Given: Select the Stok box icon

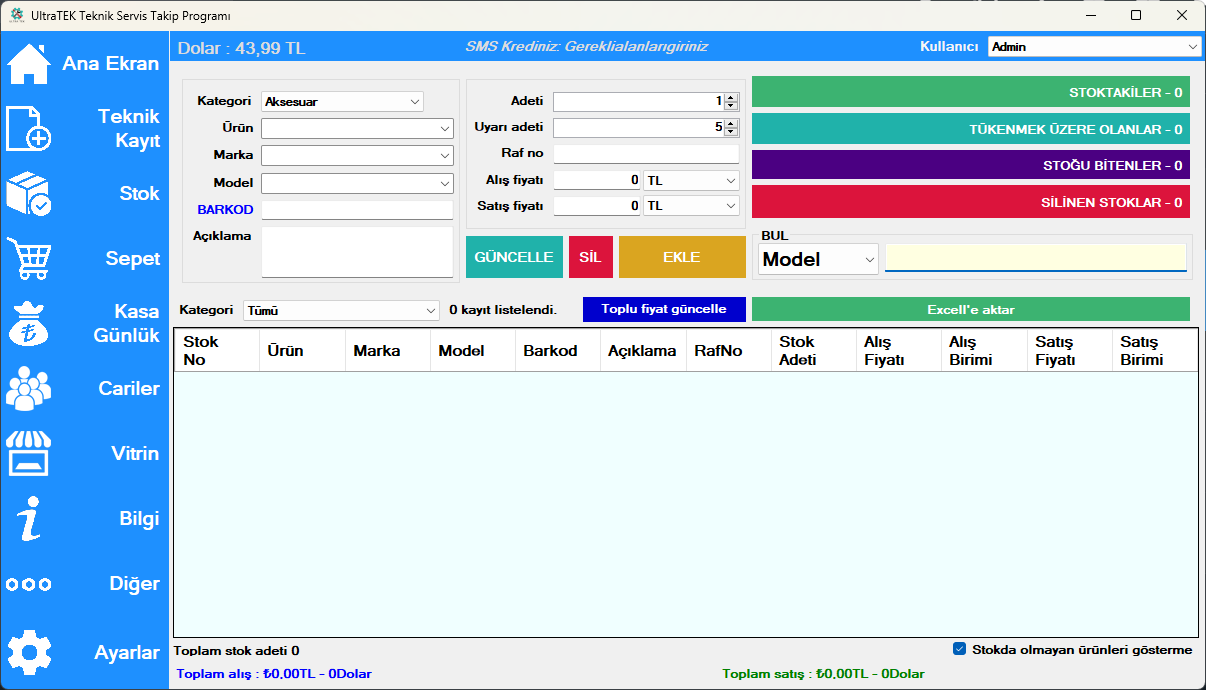Looking at the screenshot, I should coord(29,194).
